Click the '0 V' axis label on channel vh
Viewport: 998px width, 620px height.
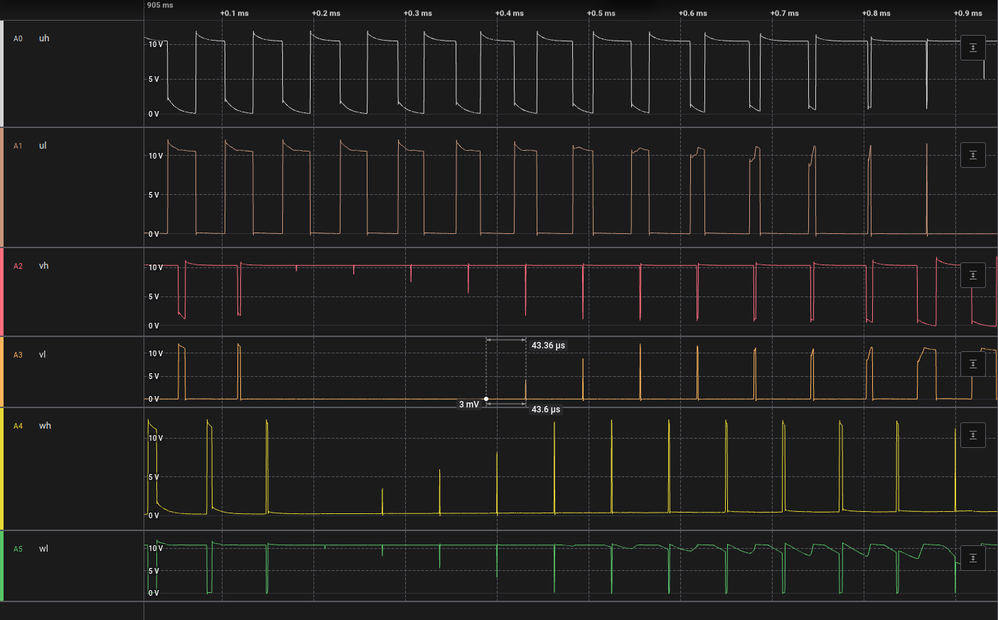(x=153, y=326)
